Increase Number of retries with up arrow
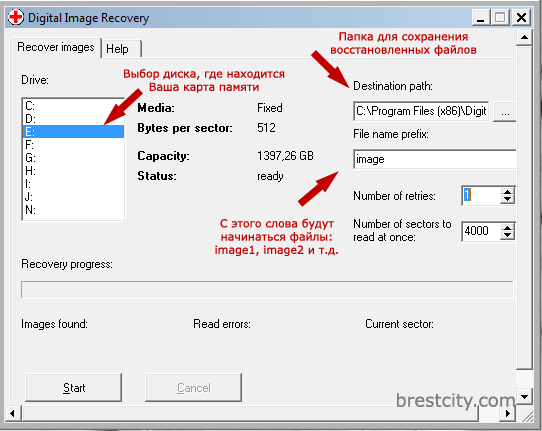The width and height of the screenshot is (542, 431). coord(507,191)
